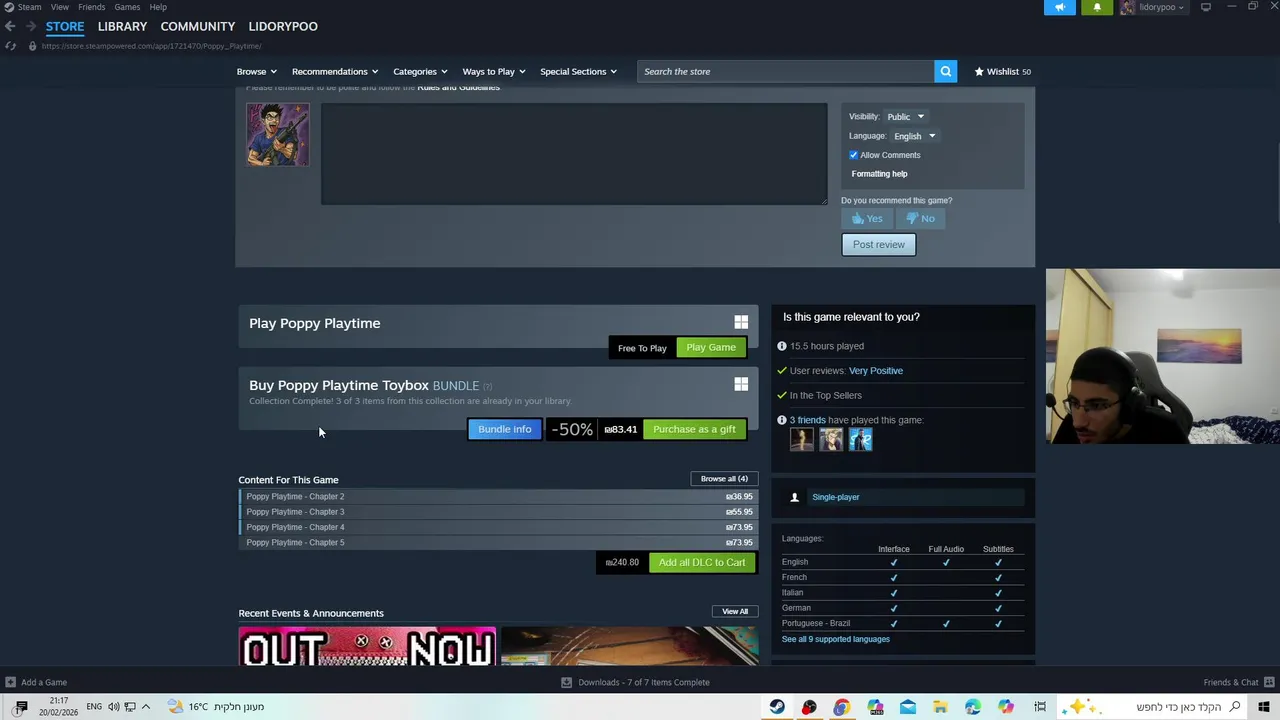The image size is (1280, 720).
Task: Open the third friend's avatar
Action: pyautogui.click(x=860, y=439)
